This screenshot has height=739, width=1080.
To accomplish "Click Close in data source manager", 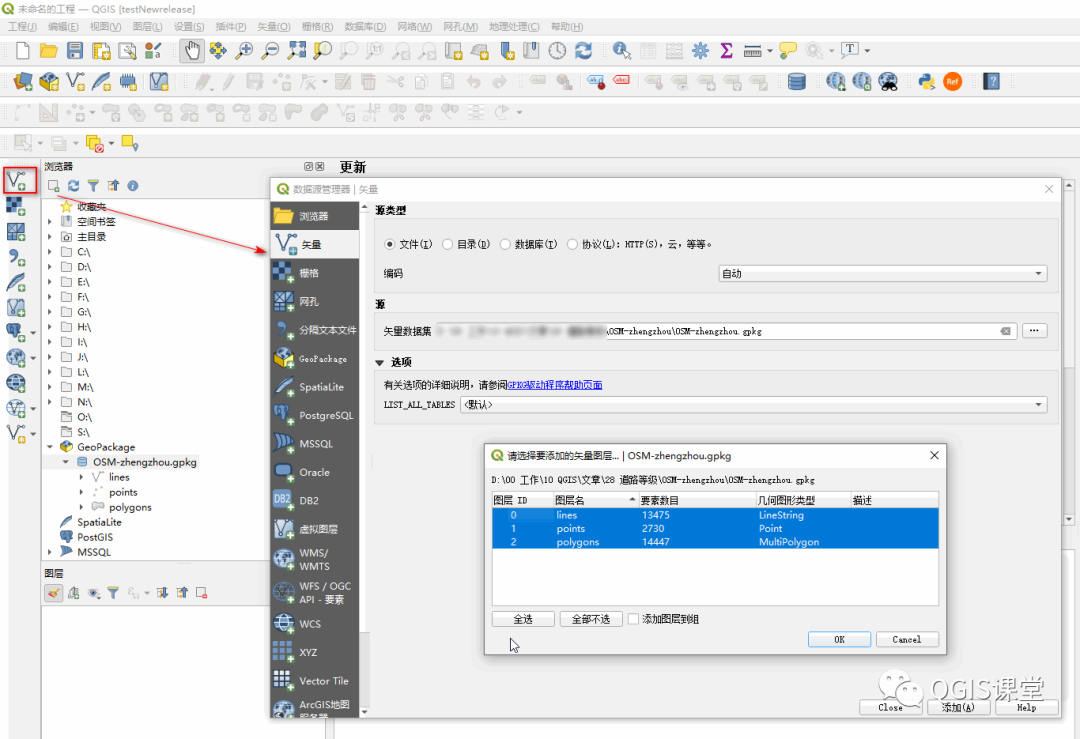I will pos(890,707).
